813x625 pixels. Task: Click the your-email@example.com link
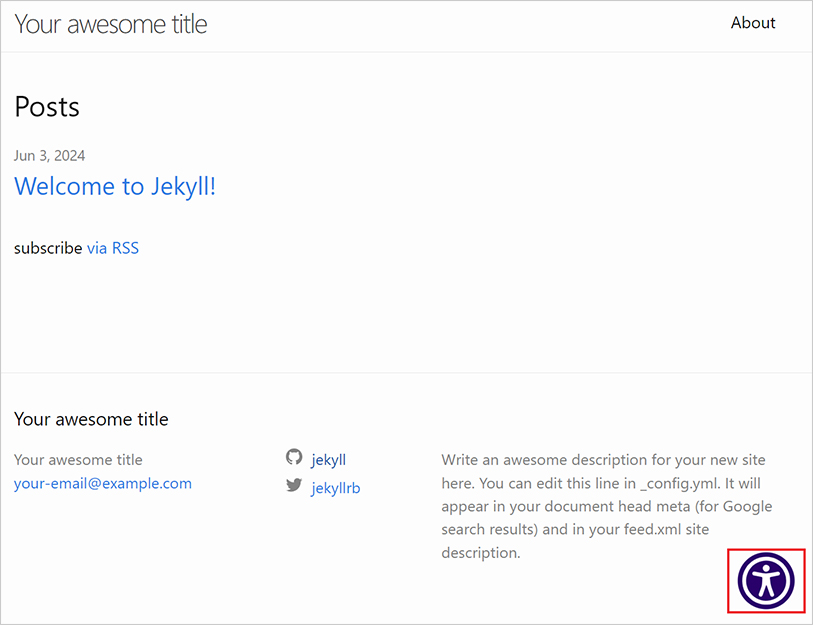tap(103, 483)
